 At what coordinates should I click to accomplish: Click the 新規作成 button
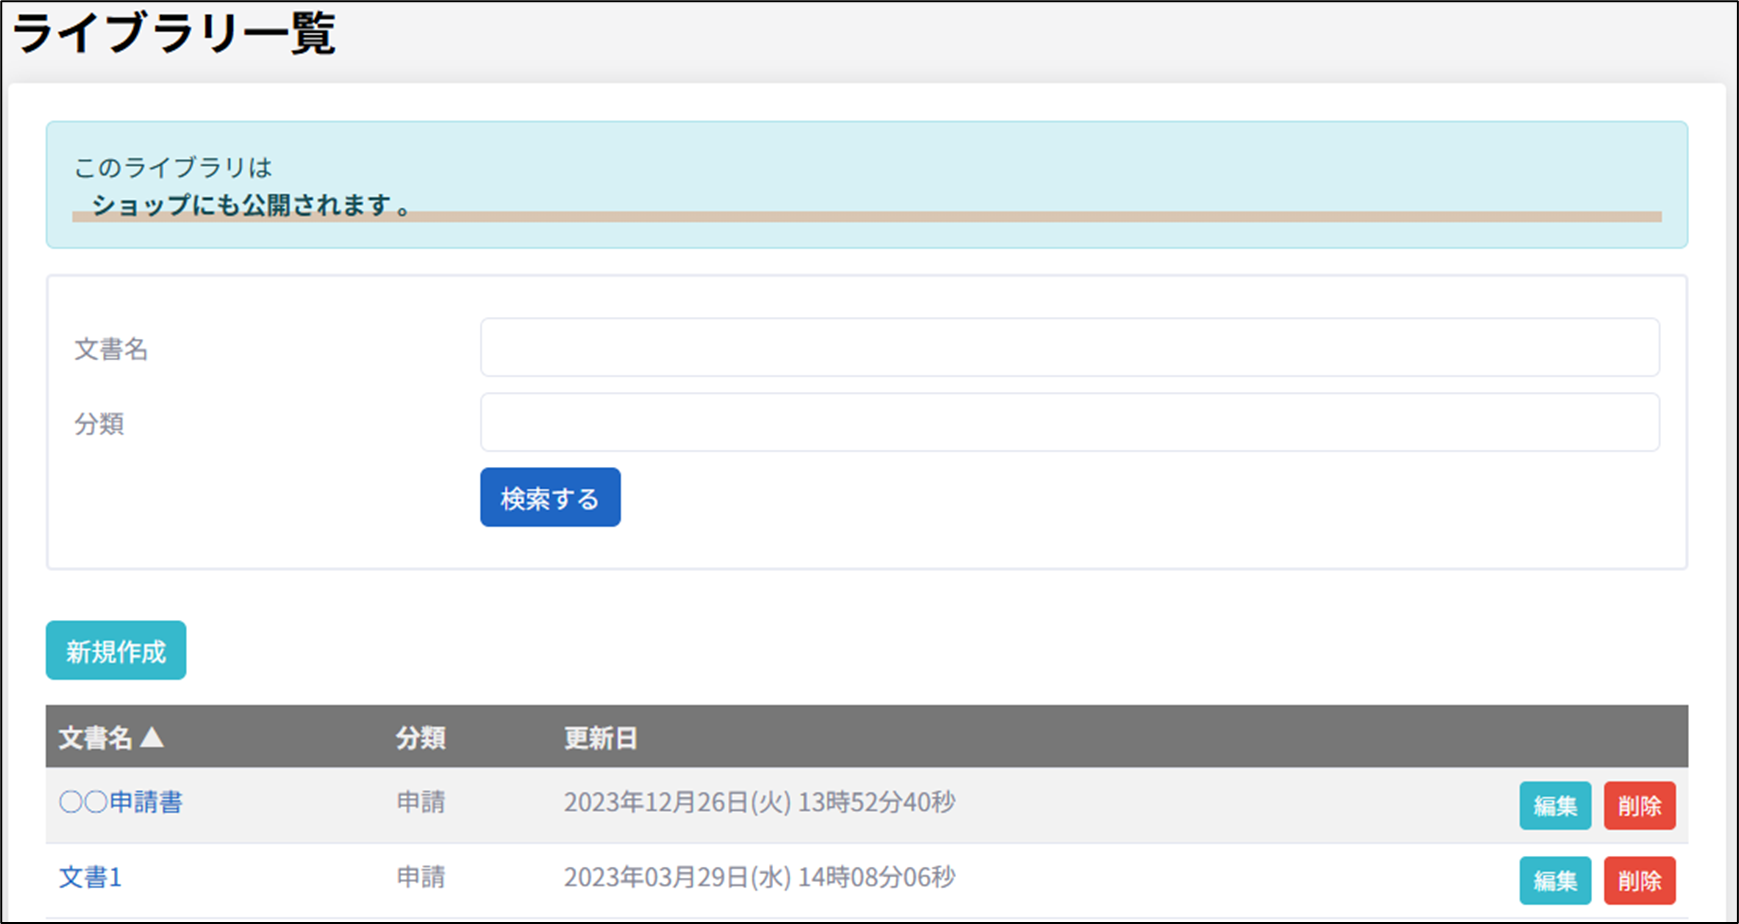(116, 651)
